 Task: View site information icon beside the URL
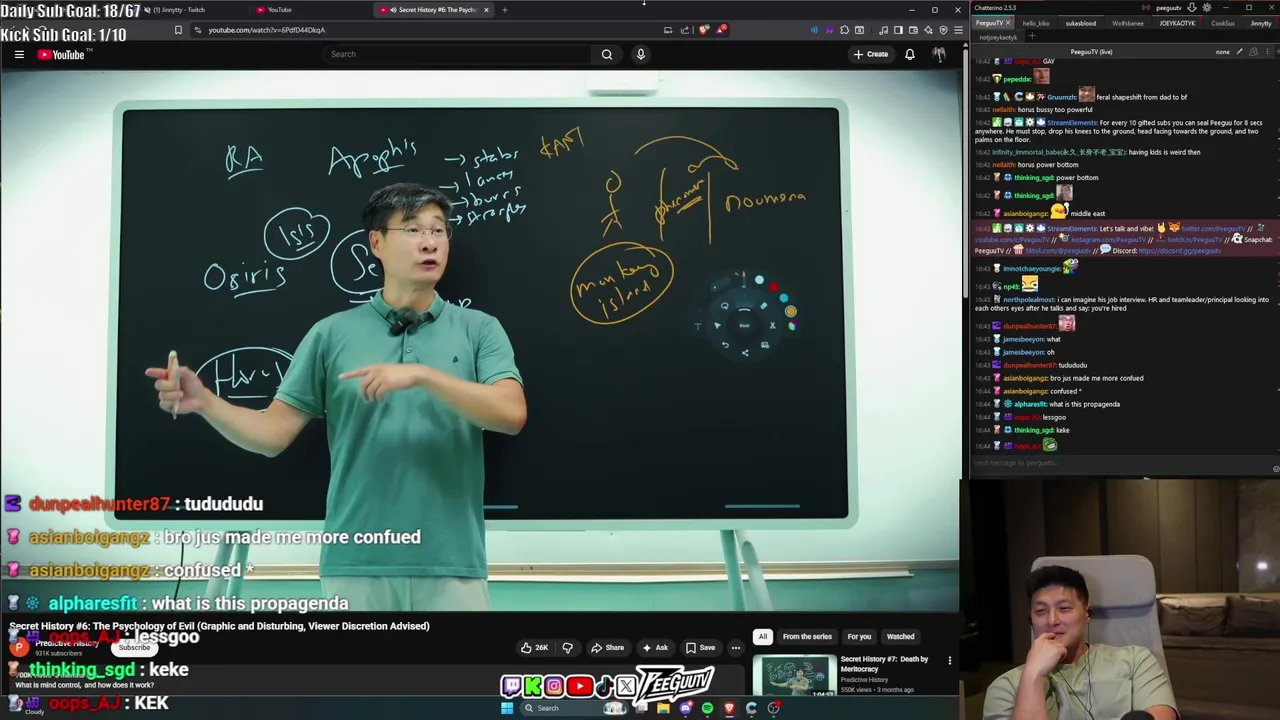pos(197,30)
